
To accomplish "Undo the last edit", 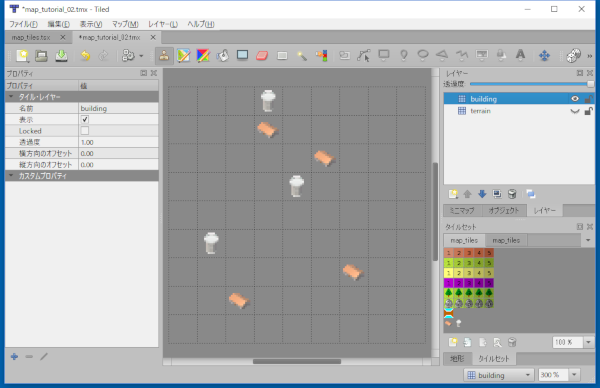I will pos(85,56).
